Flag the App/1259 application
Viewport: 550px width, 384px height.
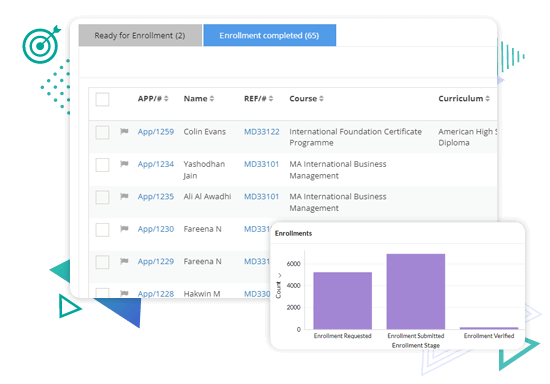[x=124, y=131]
